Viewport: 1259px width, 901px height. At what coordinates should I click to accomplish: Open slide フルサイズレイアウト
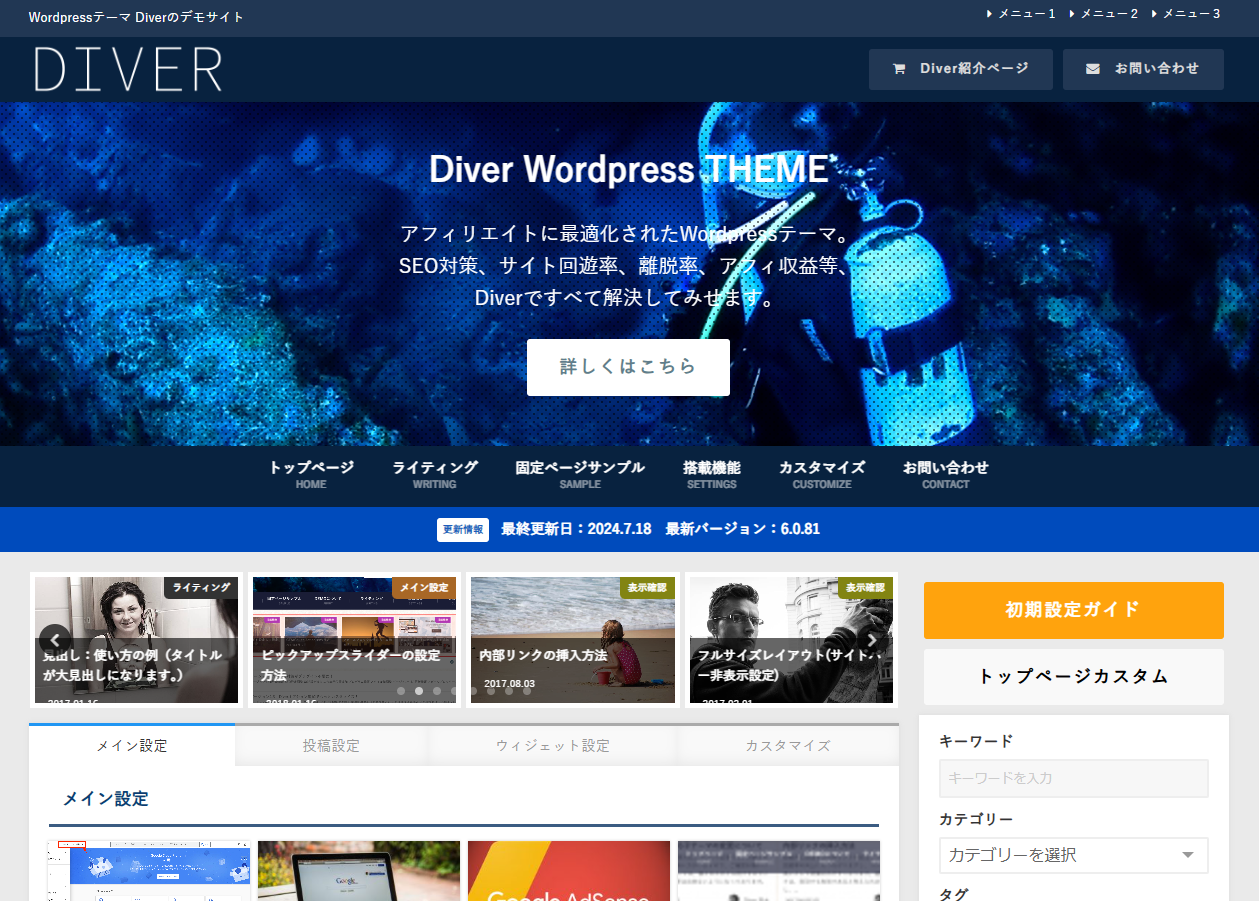coord(791,640)
